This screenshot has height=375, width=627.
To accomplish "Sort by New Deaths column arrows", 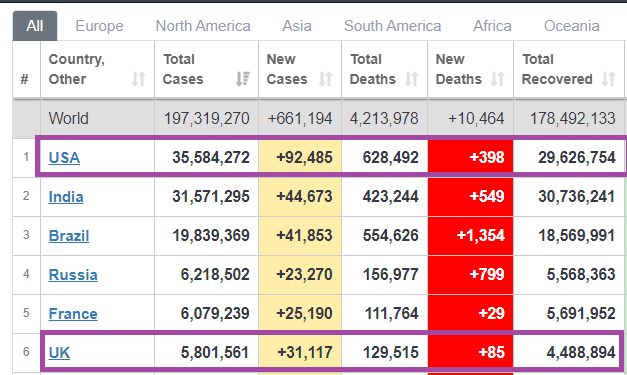I will point(497,79).
